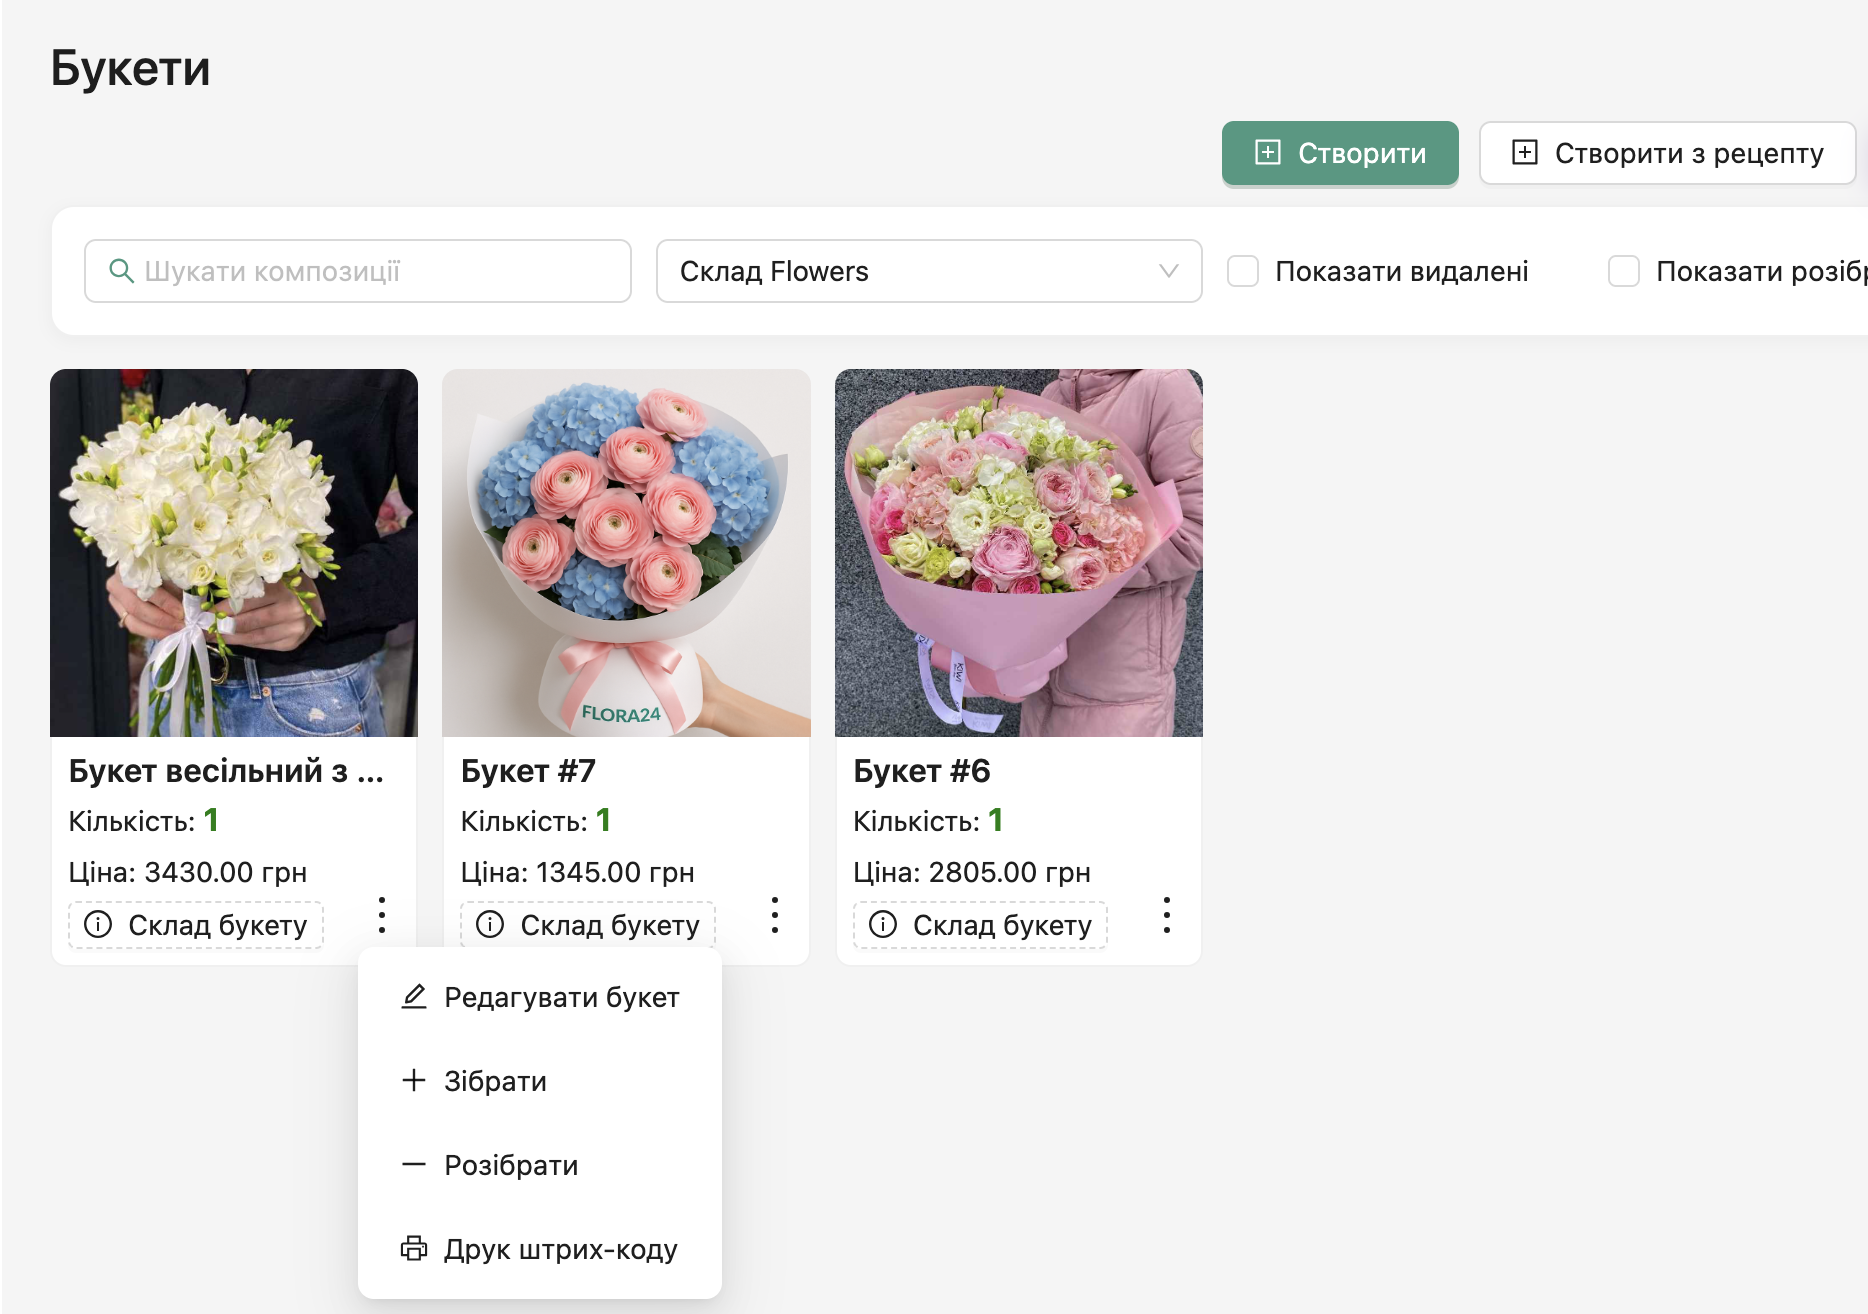Click Створити з рецепту button
The height and width of the screenshot is (1314, 1868).
coord(1667,153)
